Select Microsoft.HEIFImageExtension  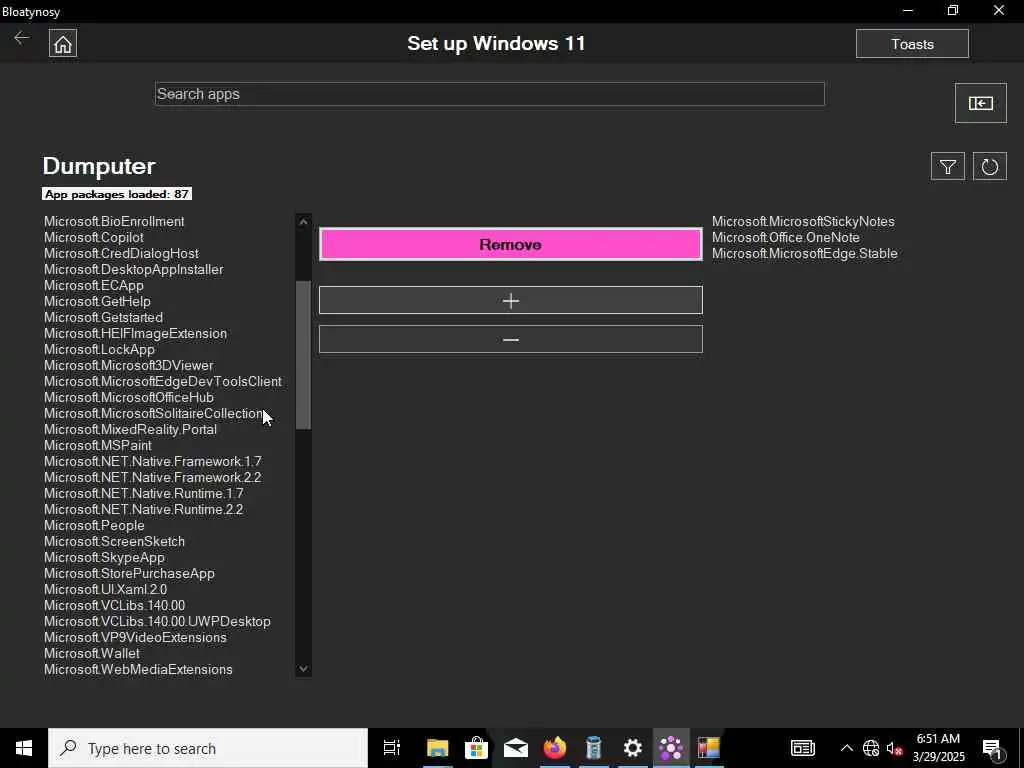click(136, 334)
